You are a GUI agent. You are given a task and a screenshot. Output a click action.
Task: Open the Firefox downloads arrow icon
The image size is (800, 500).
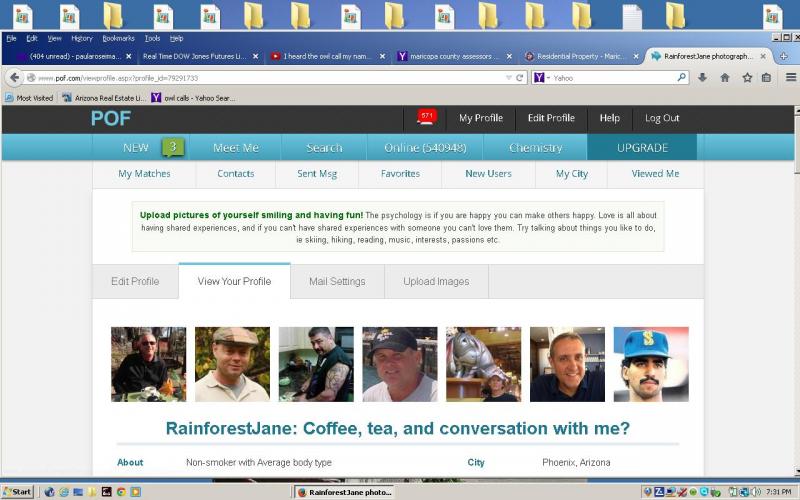(703, 77)
